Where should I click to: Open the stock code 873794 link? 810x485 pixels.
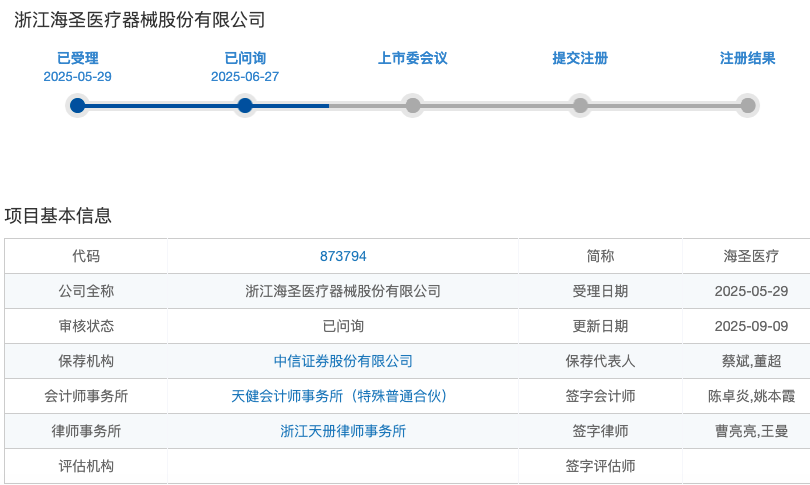pos(343,256)
